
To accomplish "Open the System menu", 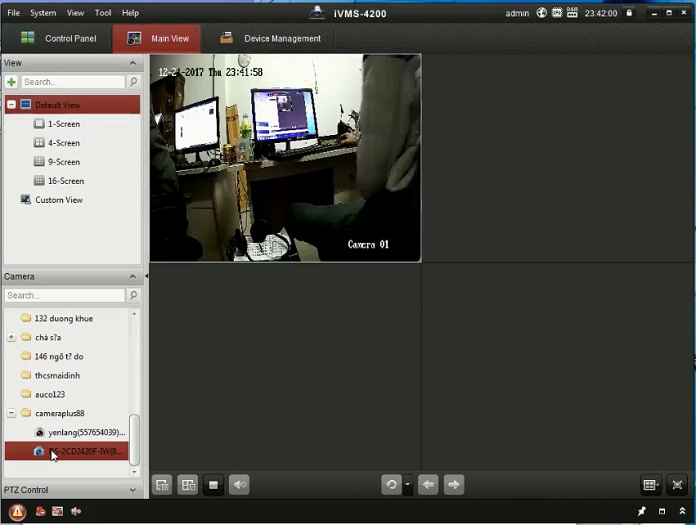I will tap(43, 13).
